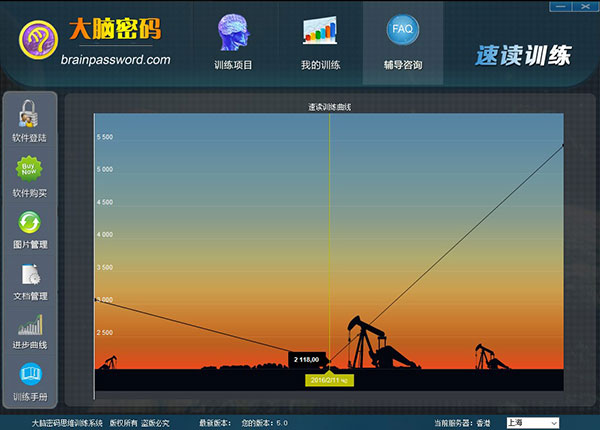Click the 当前服务器: 香港 status text

click(x=463, y=423)
